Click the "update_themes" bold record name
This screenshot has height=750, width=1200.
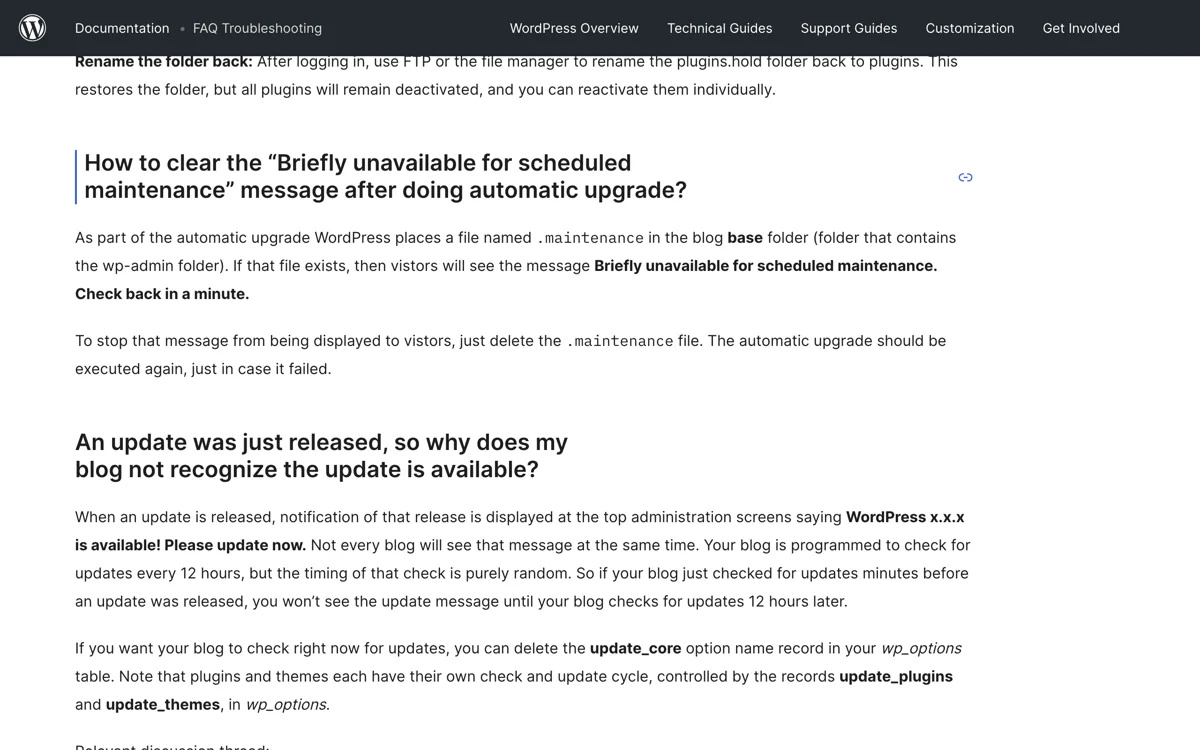[x=163, y=704]
